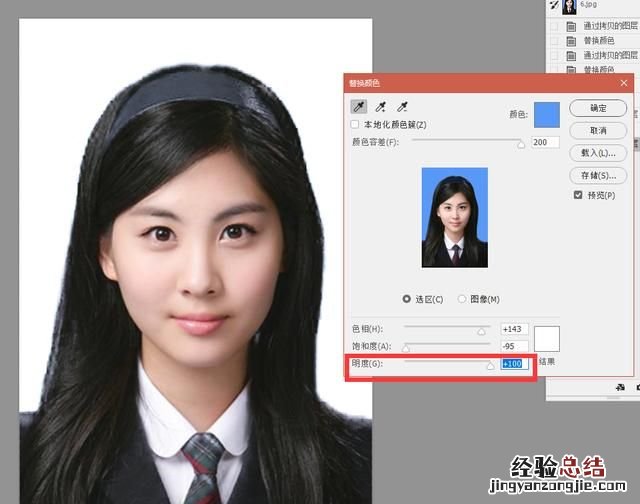Click the 6.jpg snapshot name
This screenshot has height=504, width=640.
pyautogui.click(x=588, y=4)
